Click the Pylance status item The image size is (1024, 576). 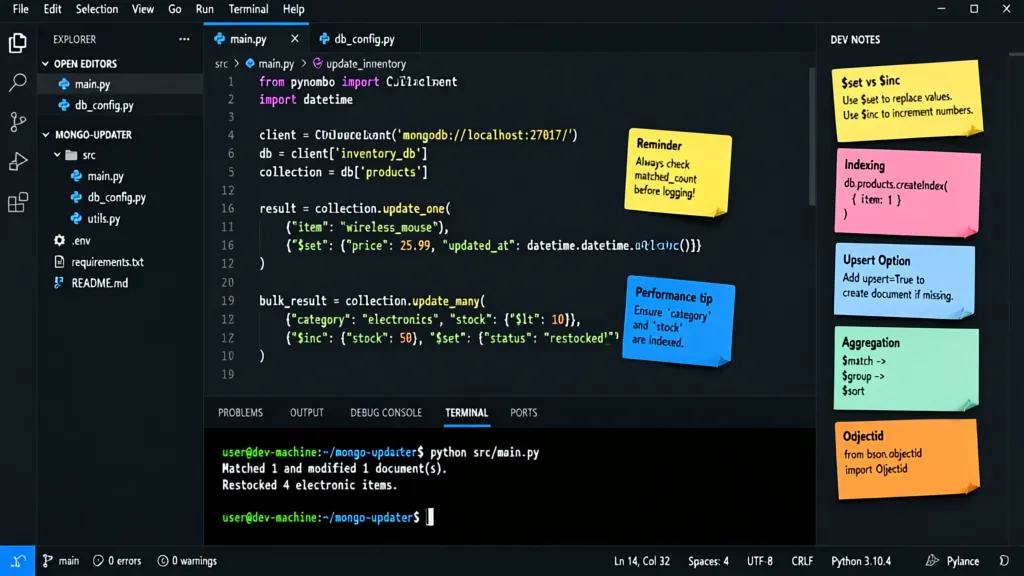click(952, 561)
